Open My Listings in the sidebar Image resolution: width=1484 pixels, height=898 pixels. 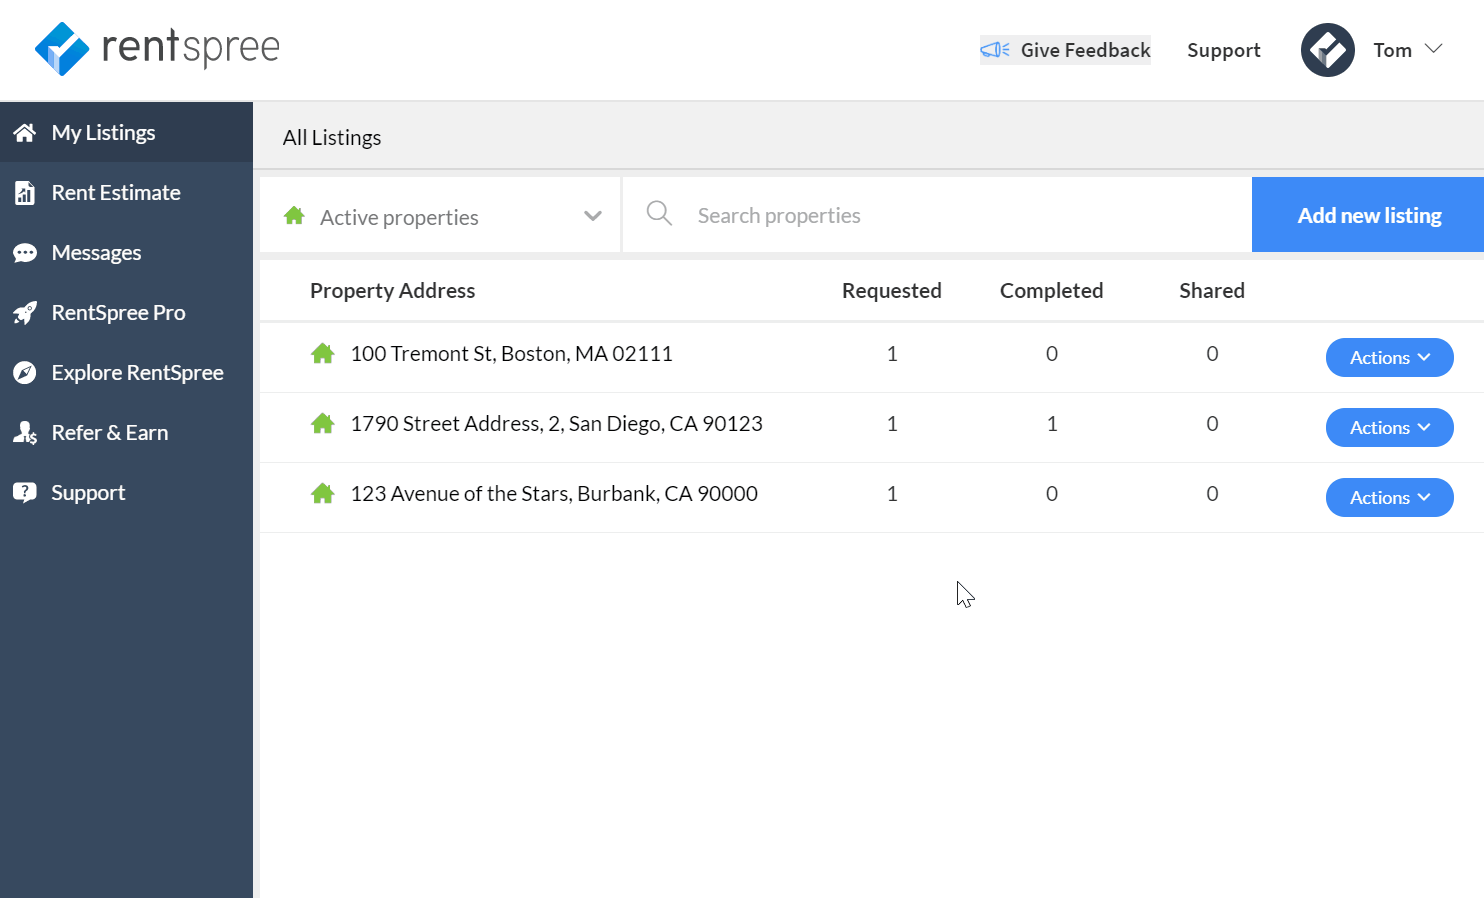(126, 132)
